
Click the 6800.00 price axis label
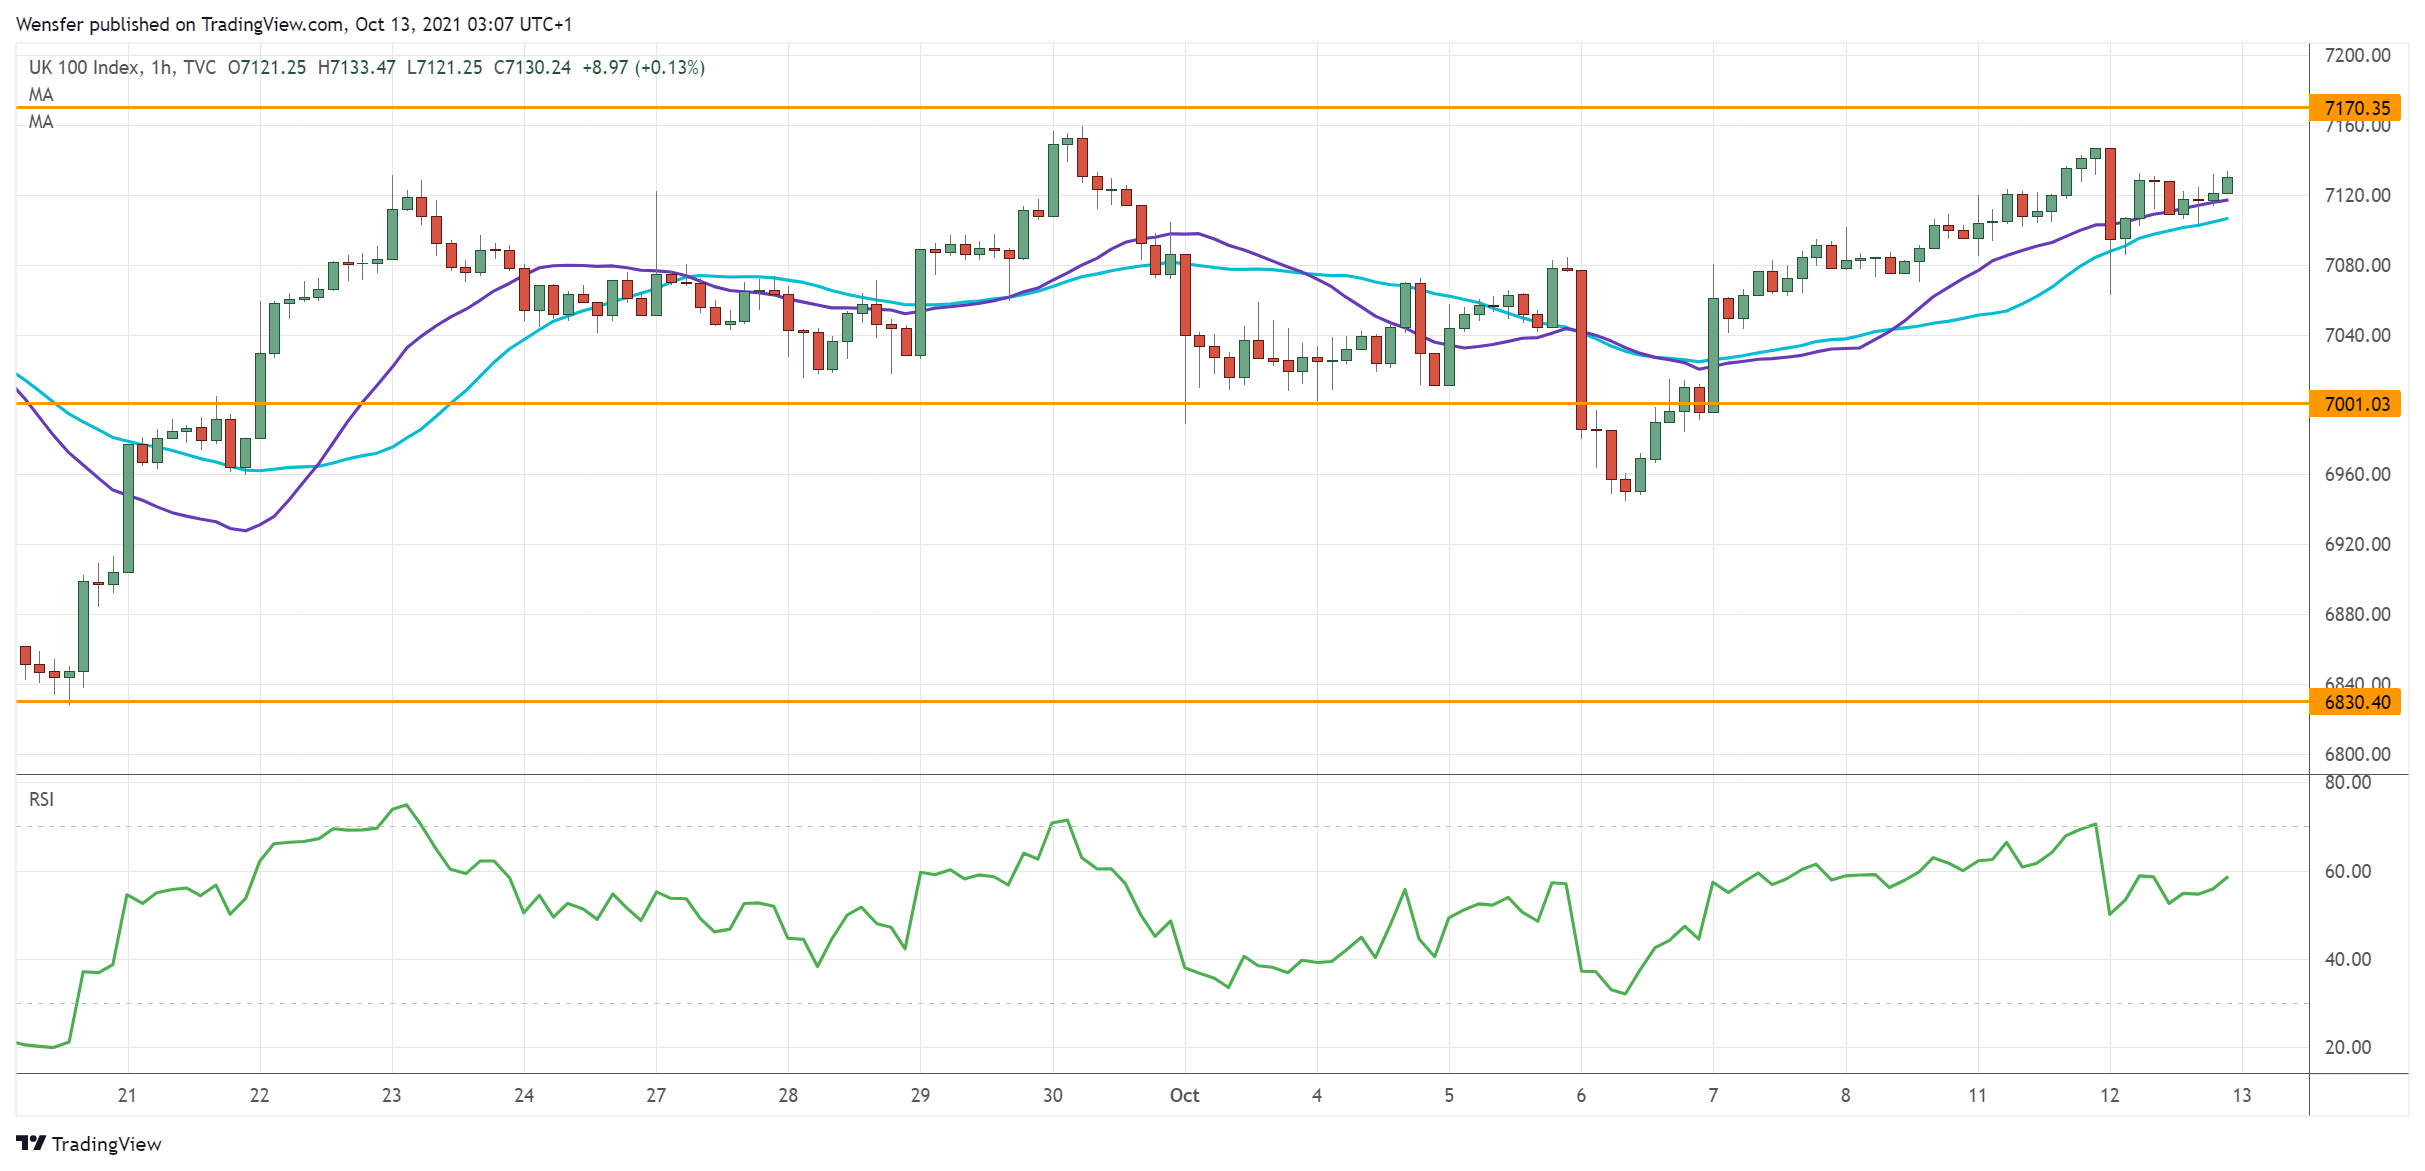click(x=2357, y=754)
